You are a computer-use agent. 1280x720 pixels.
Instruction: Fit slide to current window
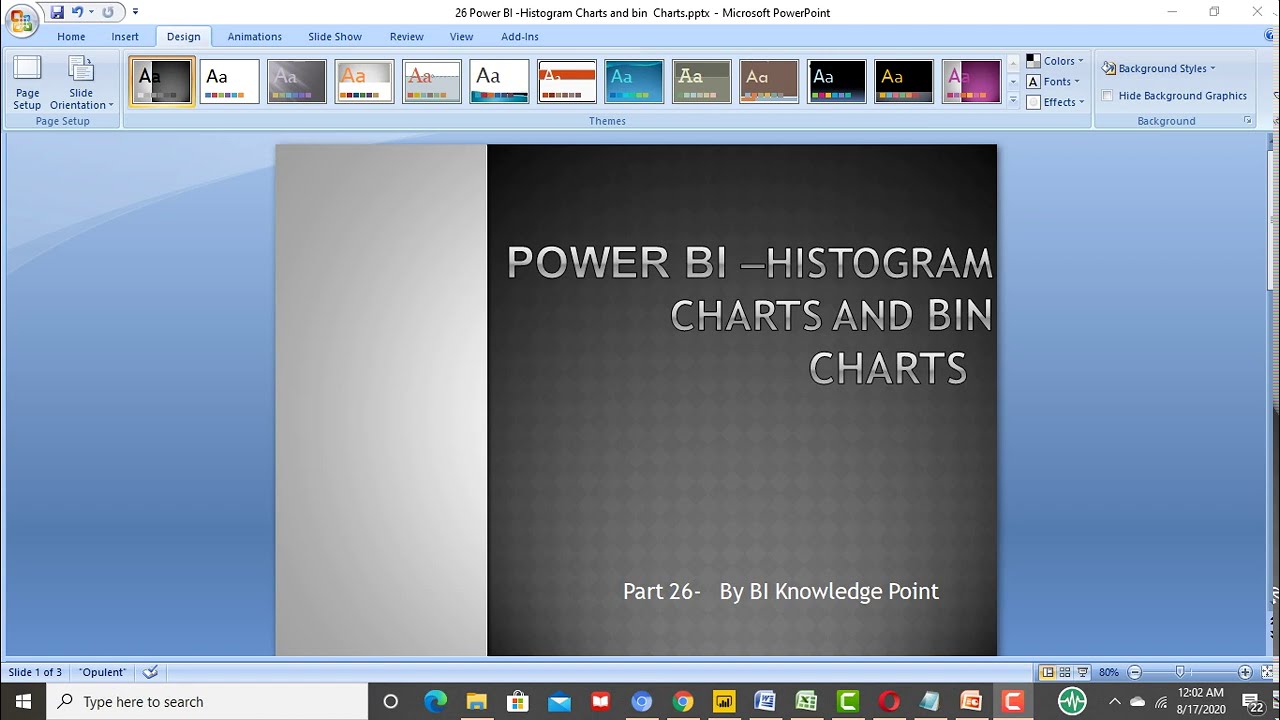1265,672
